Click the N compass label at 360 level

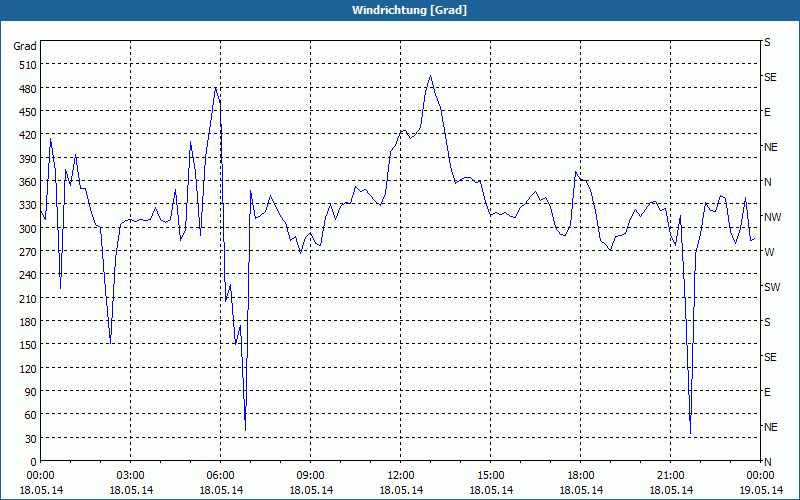click(x=767, y=182)
